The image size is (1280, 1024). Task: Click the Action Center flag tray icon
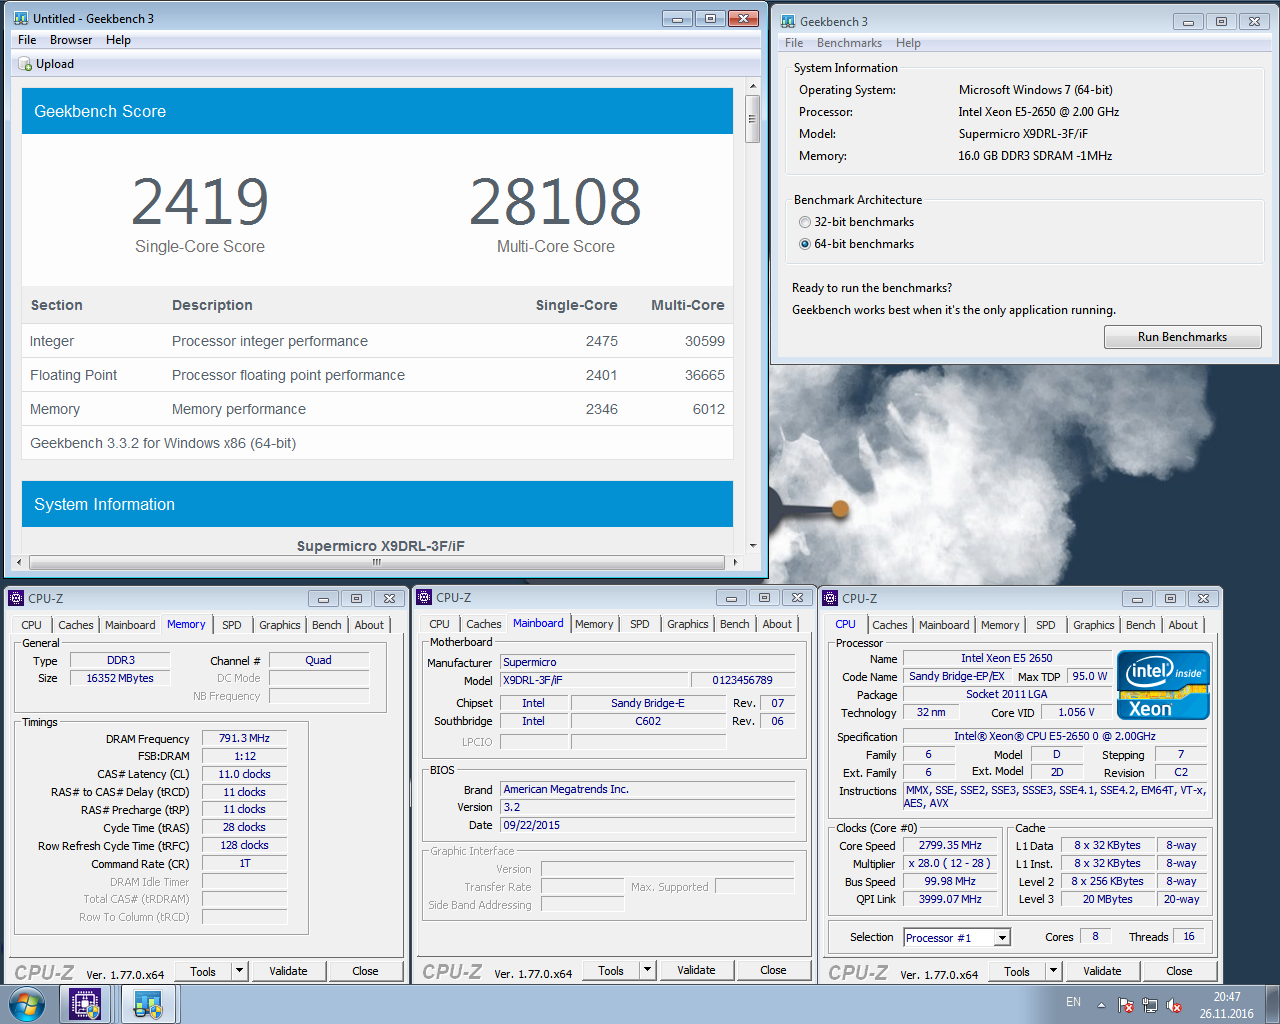1126,1005
